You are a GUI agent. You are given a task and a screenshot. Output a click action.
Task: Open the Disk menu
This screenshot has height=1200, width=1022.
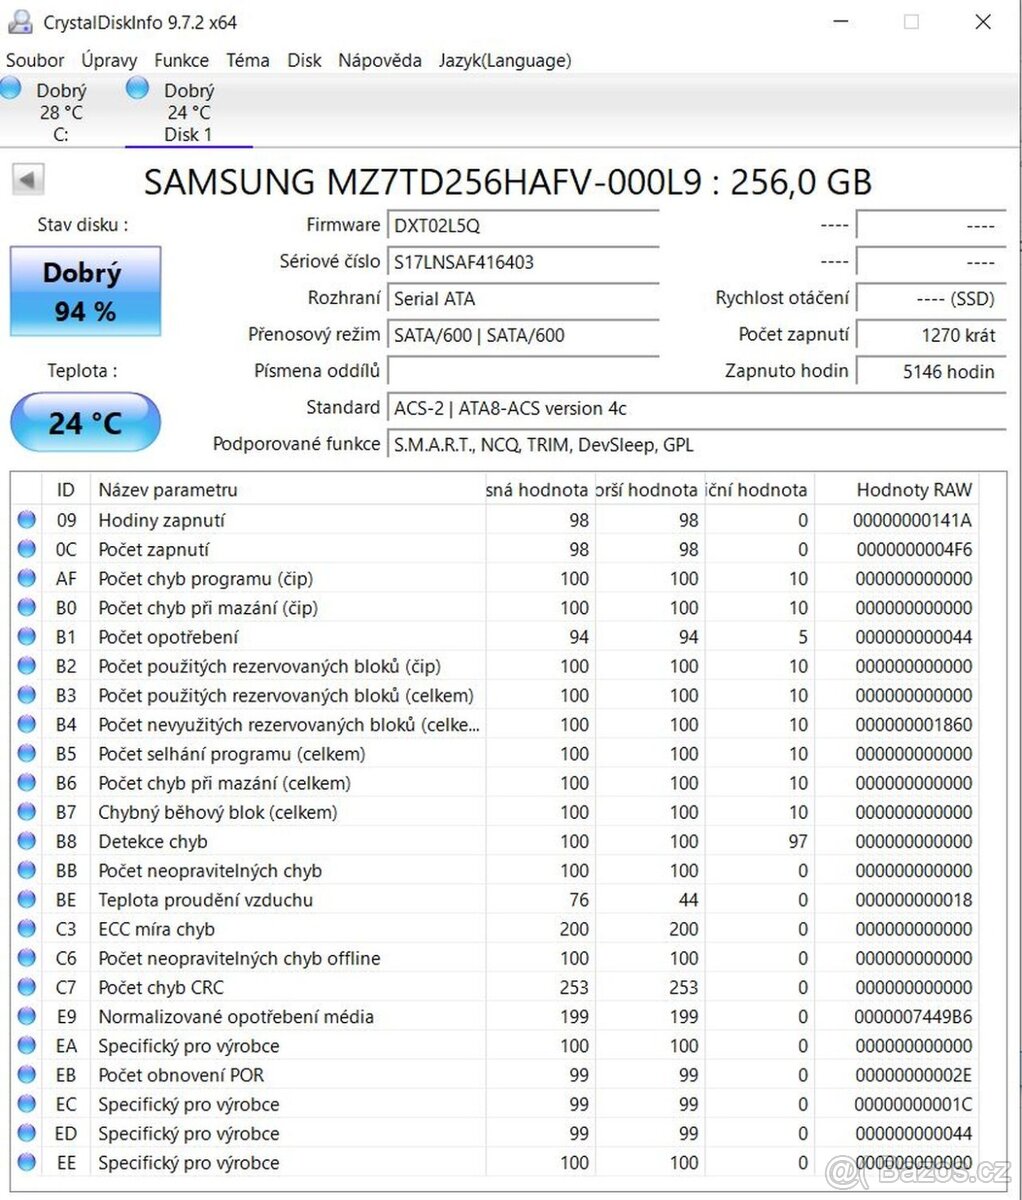(304, 60)
